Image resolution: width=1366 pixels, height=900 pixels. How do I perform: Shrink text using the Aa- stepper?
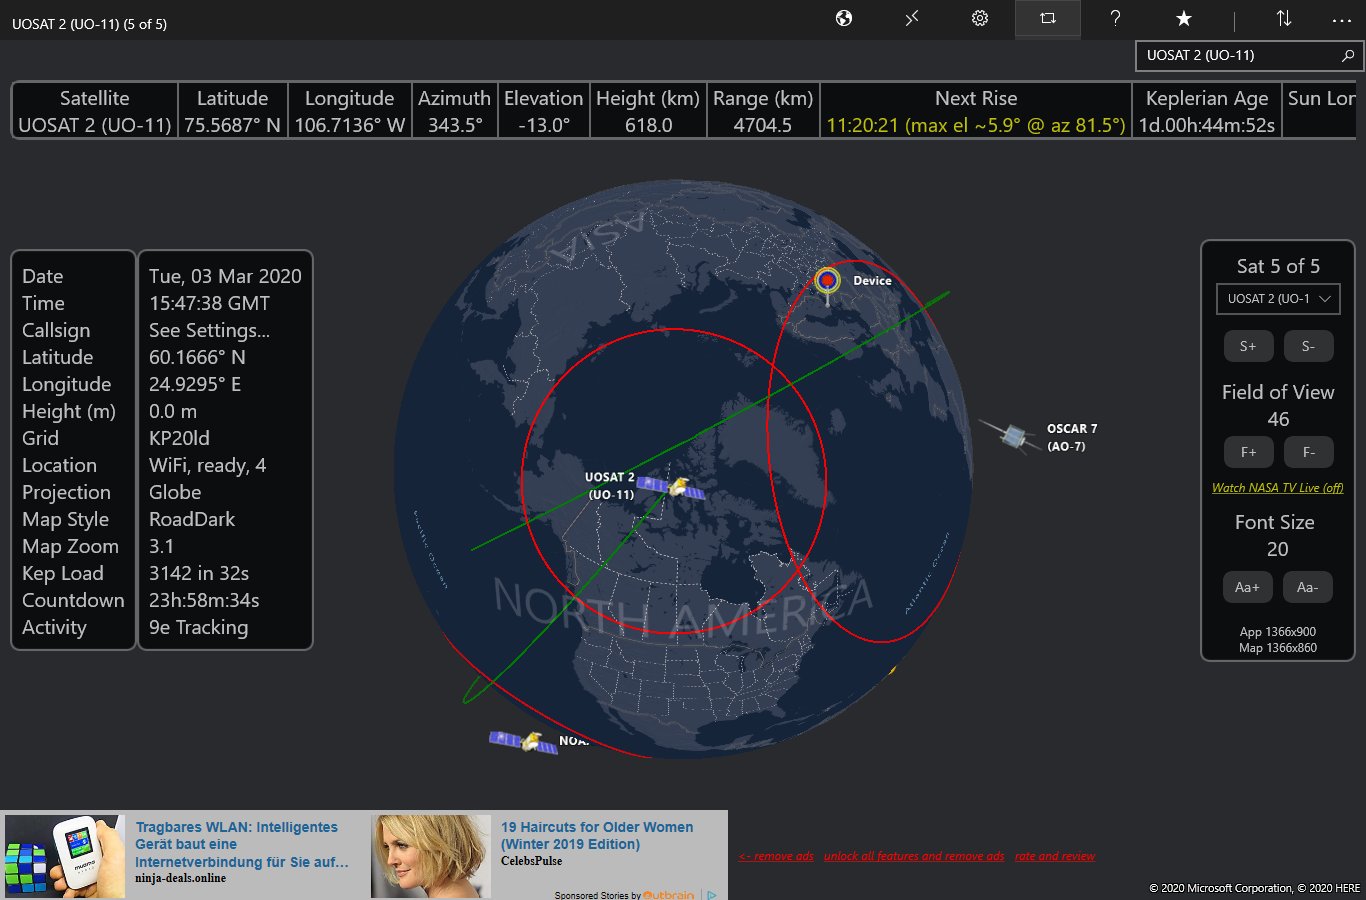click(x=1308, y=587)
